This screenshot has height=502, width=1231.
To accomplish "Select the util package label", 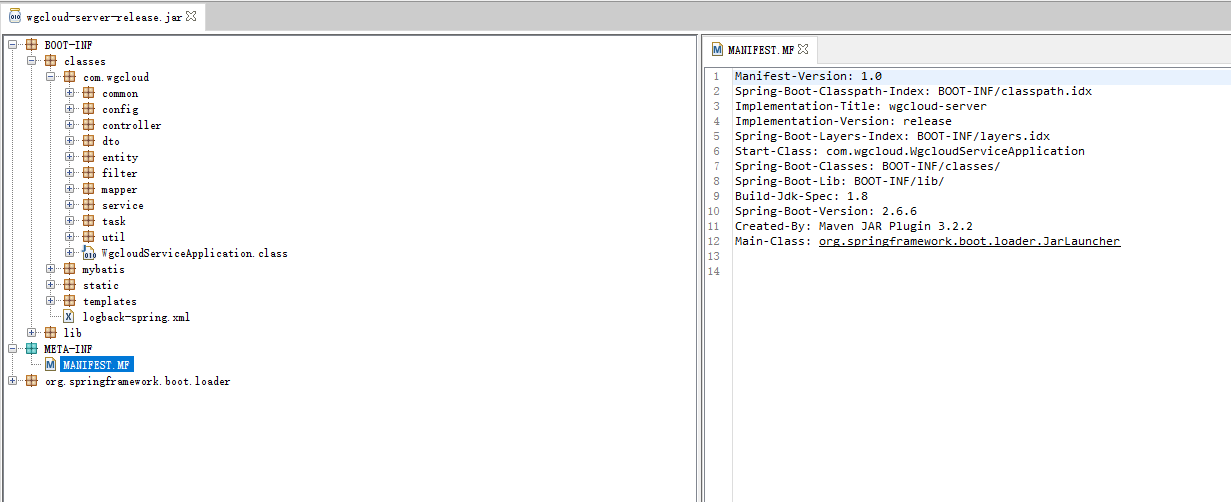I will coord(113,237).
